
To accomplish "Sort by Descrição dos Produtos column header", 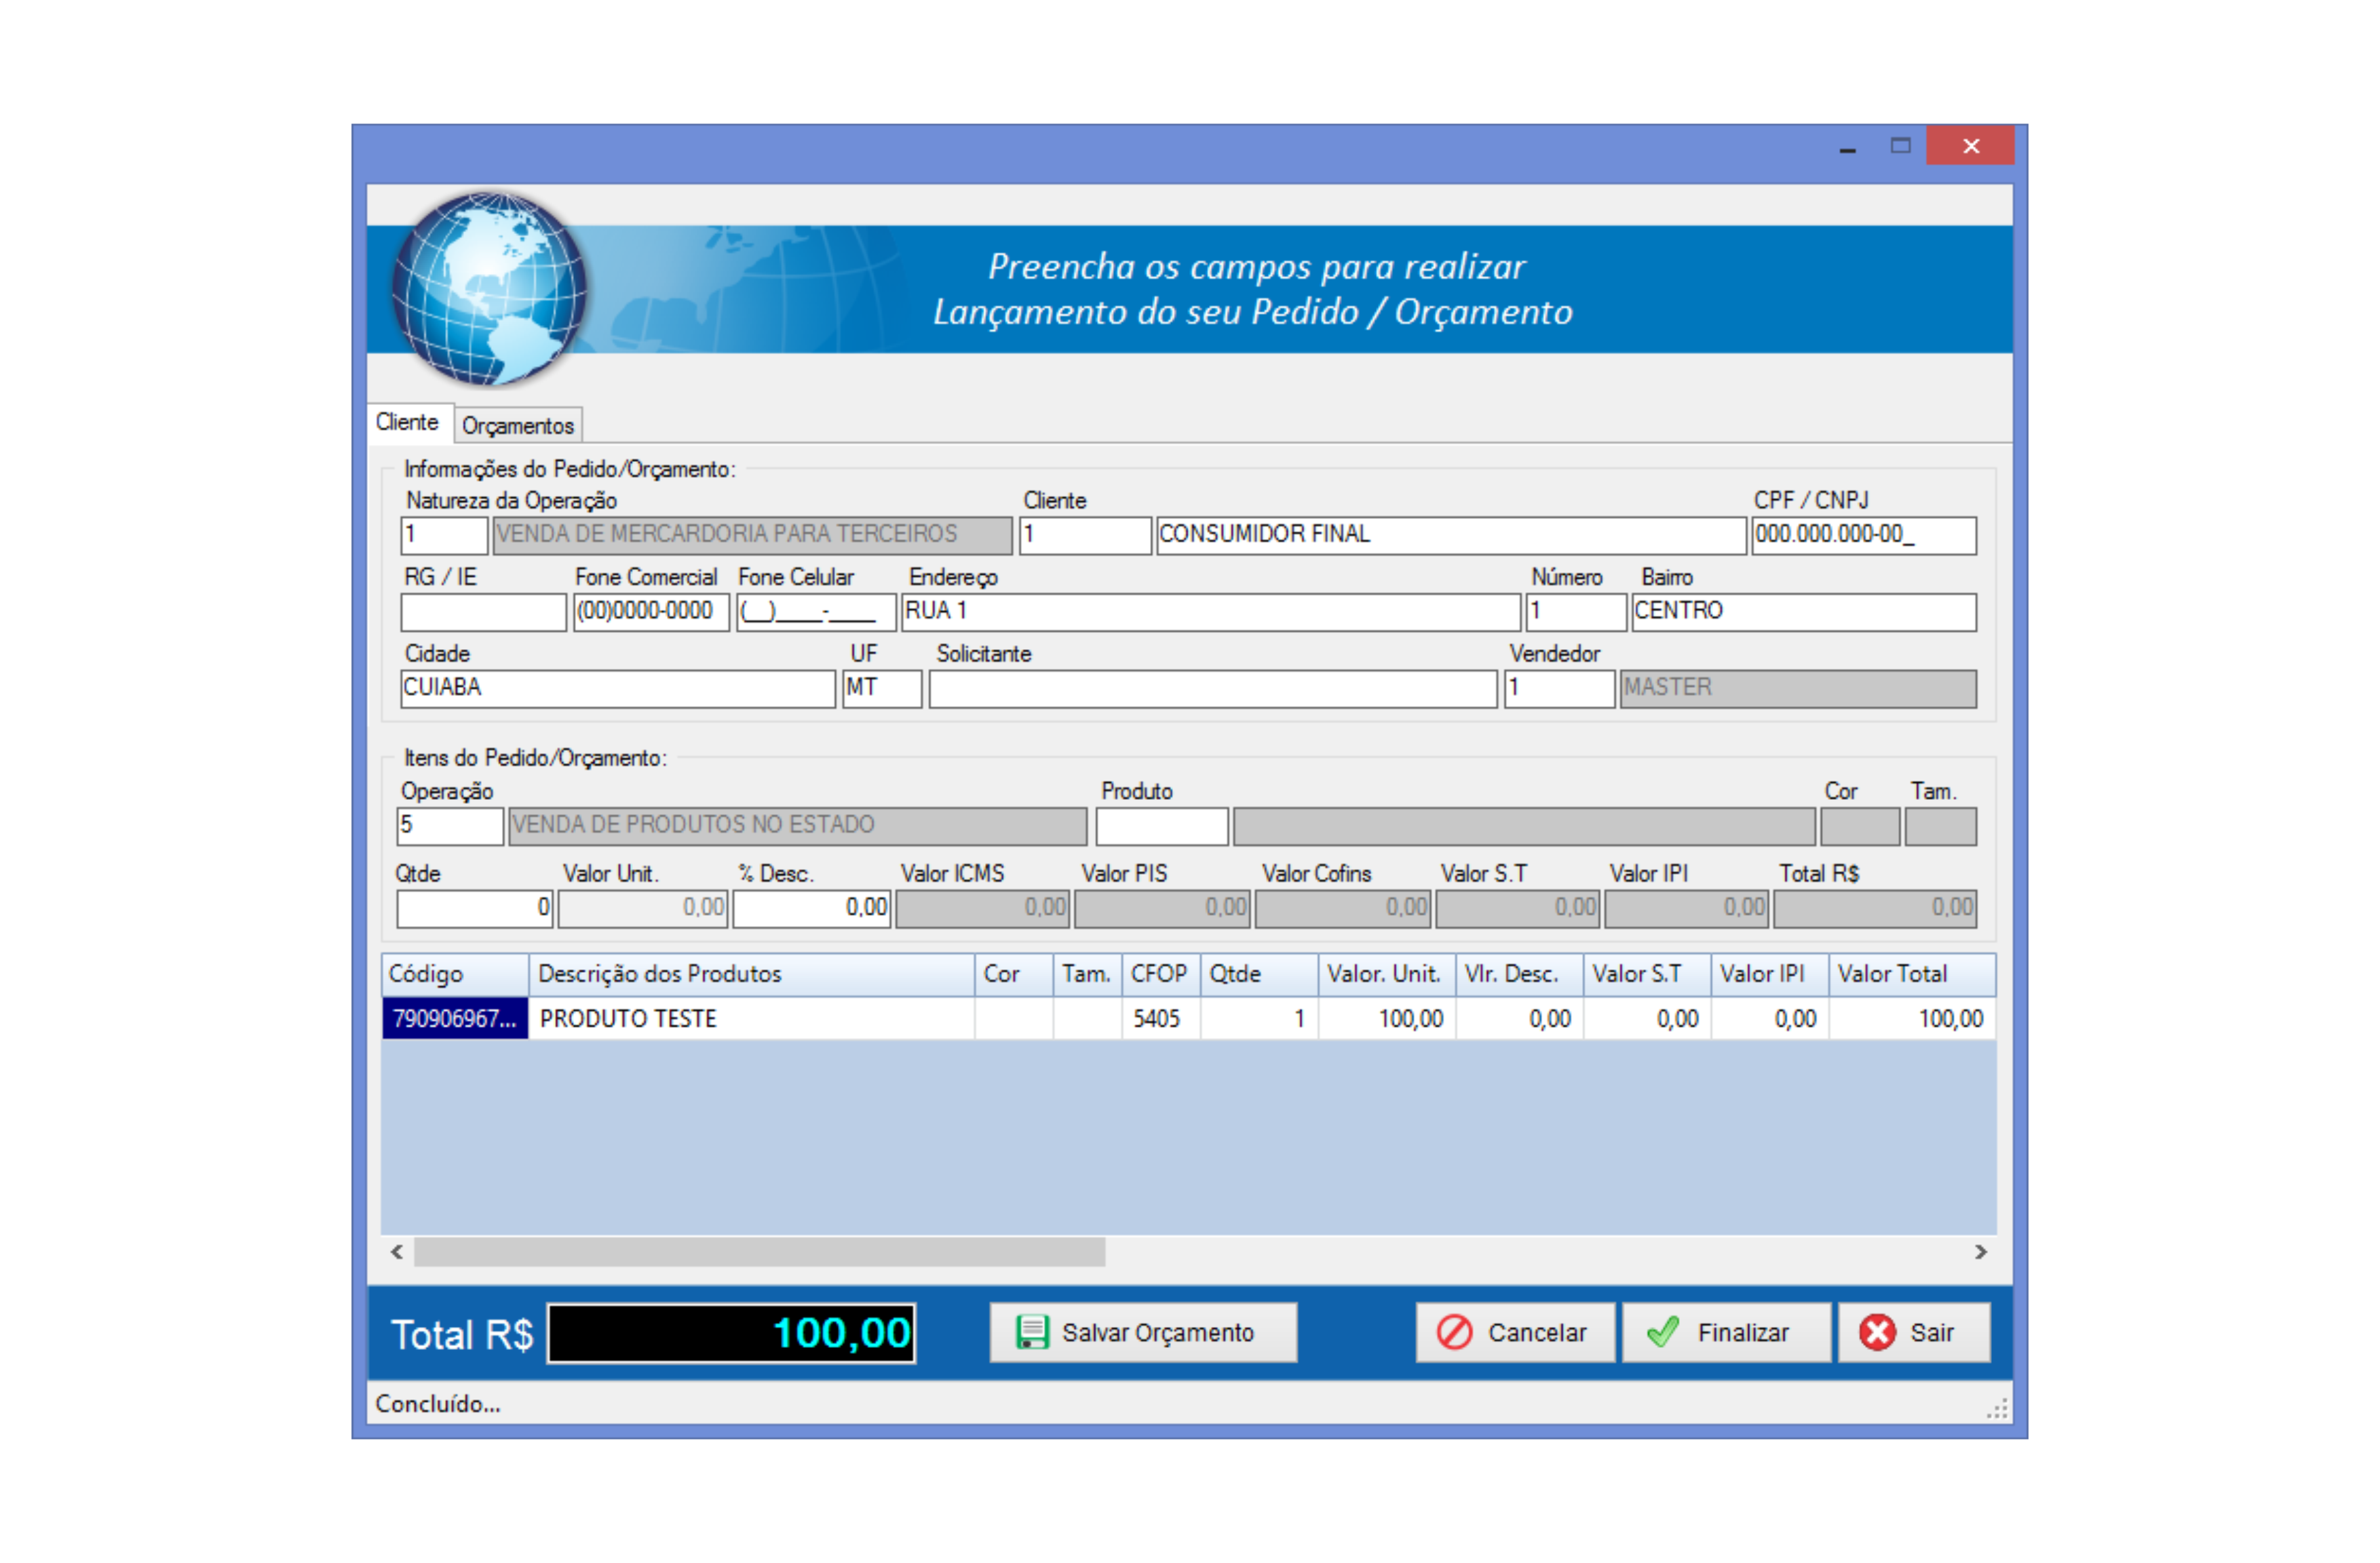I will coord(752,974).
